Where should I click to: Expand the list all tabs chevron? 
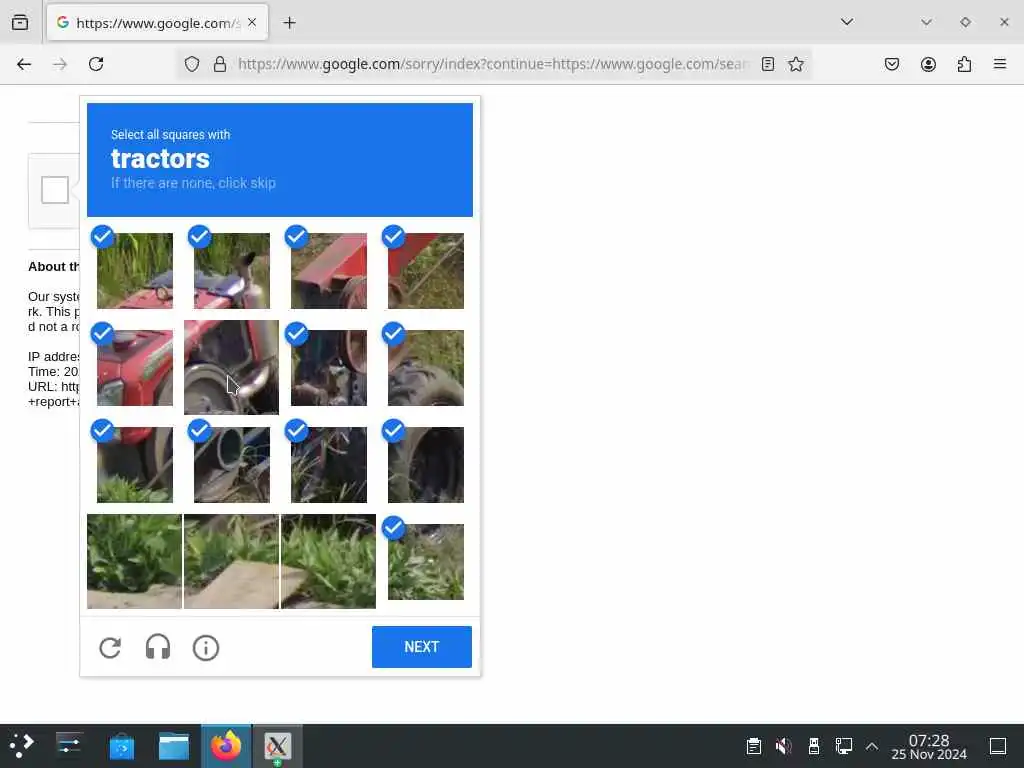847,22
